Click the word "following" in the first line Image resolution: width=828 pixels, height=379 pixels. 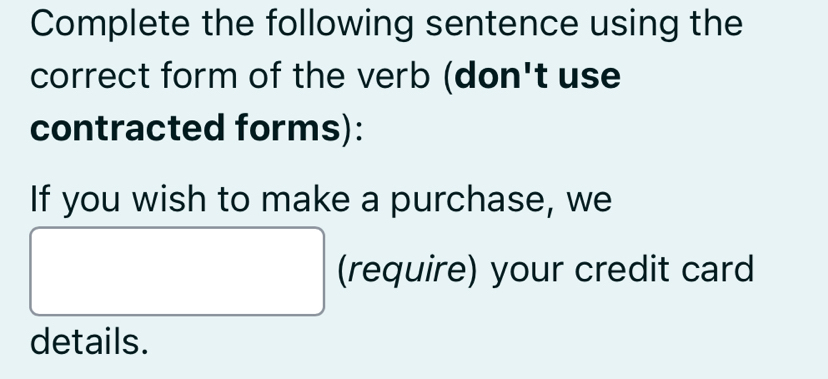tap(339, 24)
